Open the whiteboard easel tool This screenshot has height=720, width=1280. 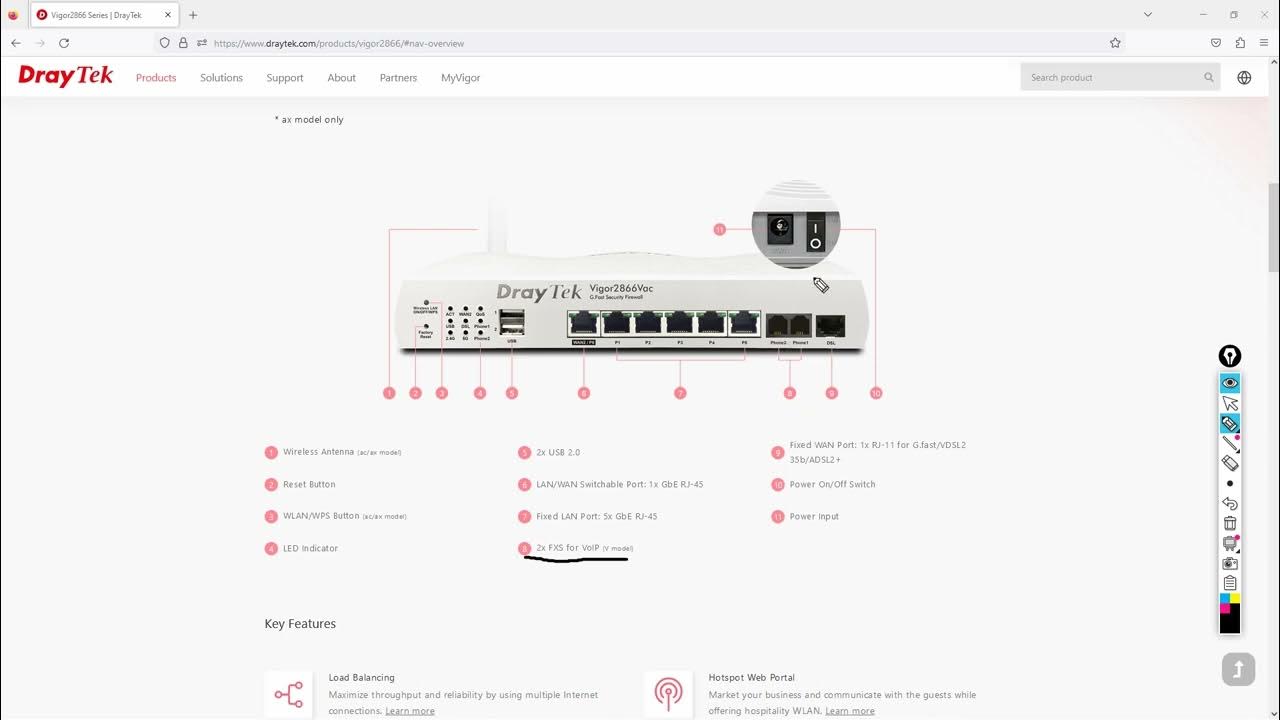coord(1230,543)
